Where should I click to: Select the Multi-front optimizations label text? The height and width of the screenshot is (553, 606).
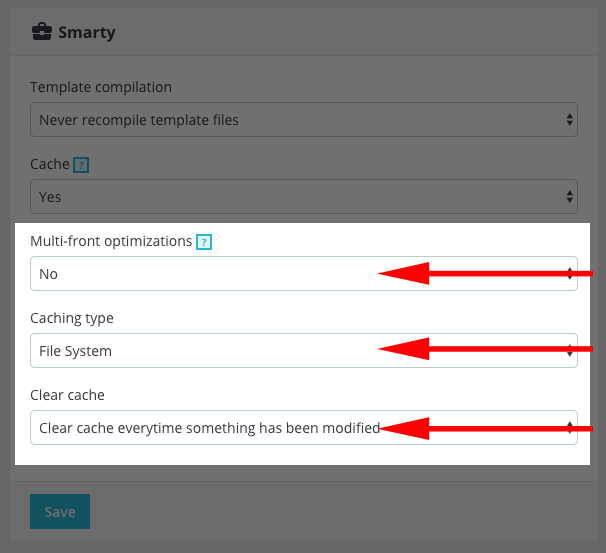(x=111, y=241)
